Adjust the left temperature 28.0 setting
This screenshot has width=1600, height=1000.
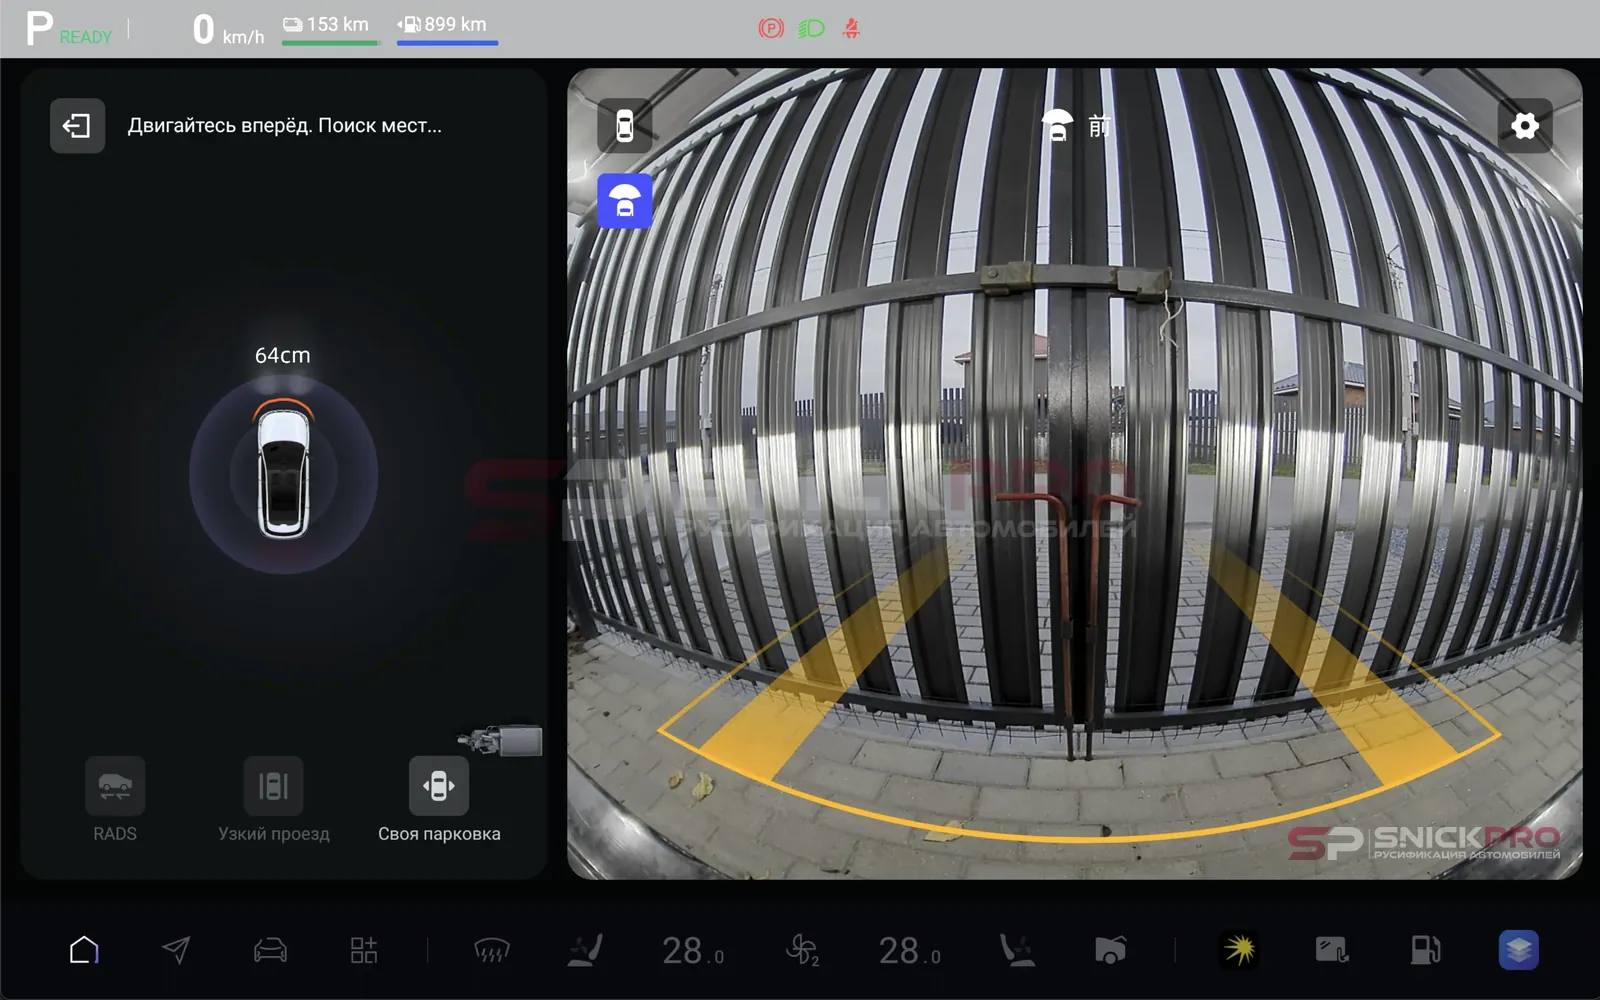pyautogui.click(x=693, y=951)
